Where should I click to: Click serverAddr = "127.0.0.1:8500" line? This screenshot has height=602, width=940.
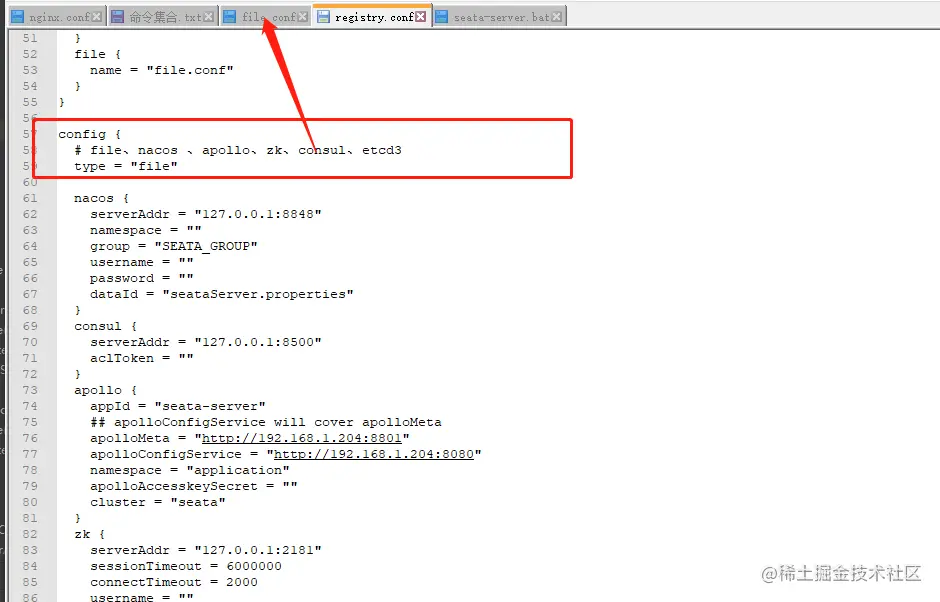pyautogui.click(x=206, y=342)
